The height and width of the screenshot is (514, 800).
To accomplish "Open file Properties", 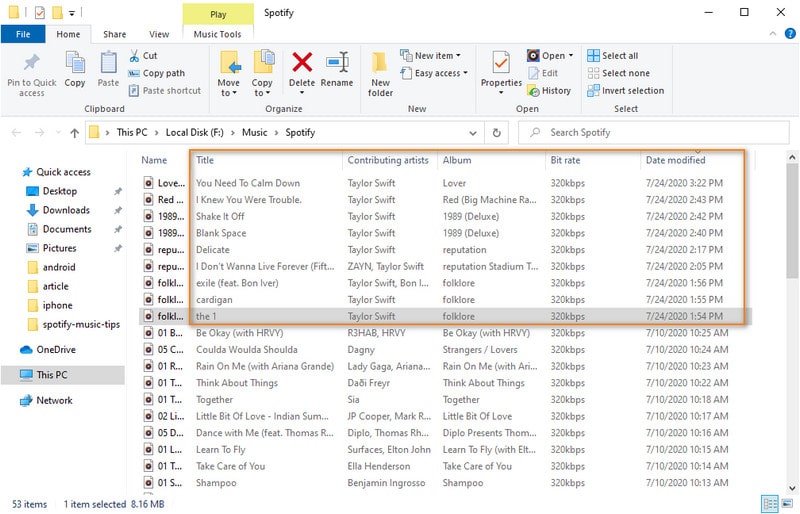I will [x=501, y=73].
